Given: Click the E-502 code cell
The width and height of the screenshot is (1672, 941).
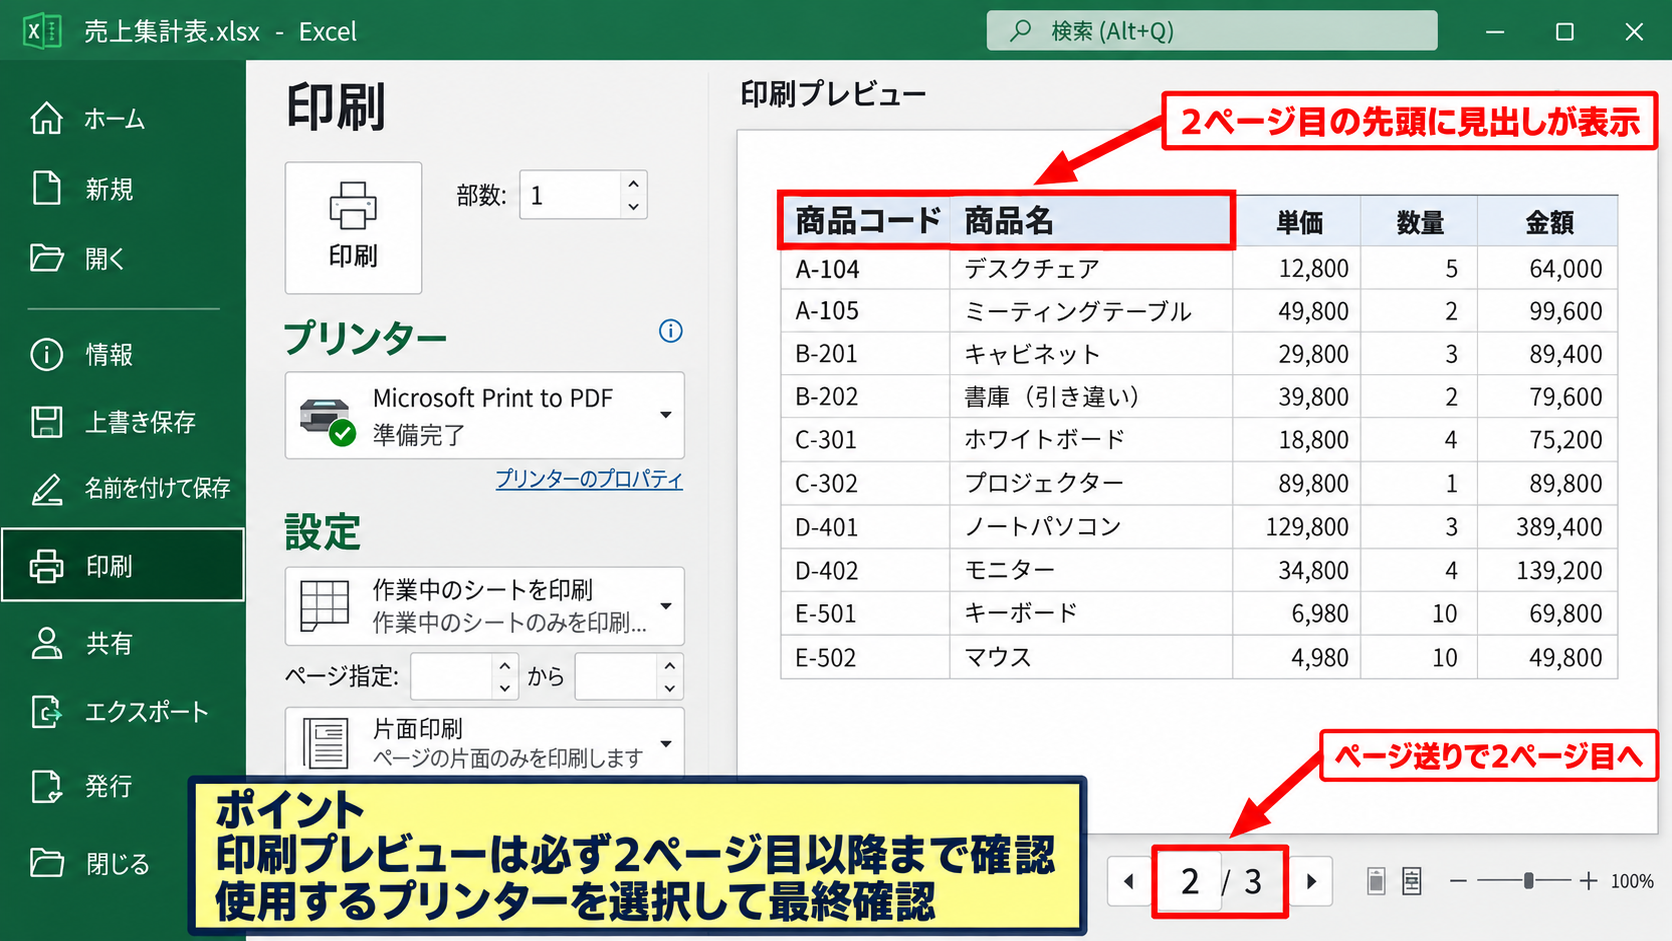Looking at the screenshot, I should coord(866,657).
